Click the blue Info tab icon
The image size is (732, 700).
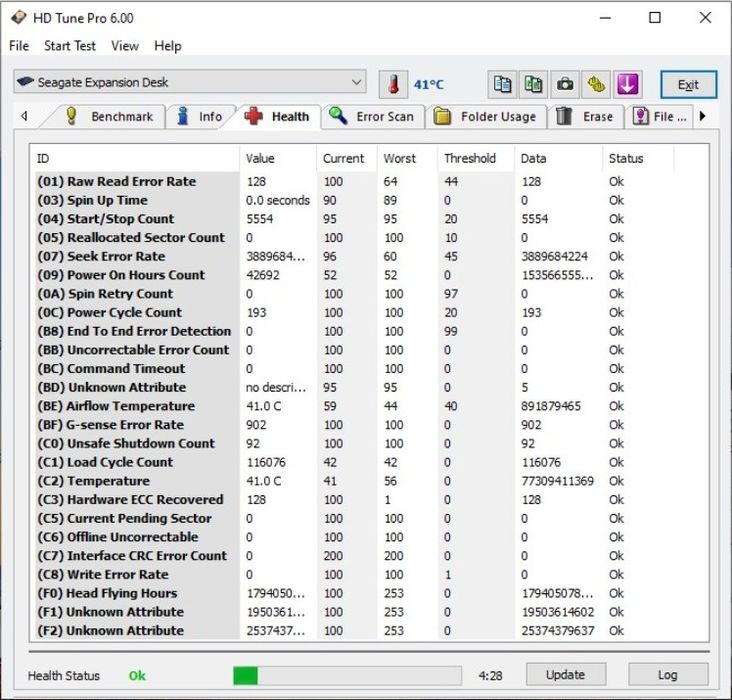[x=183, y=116]
